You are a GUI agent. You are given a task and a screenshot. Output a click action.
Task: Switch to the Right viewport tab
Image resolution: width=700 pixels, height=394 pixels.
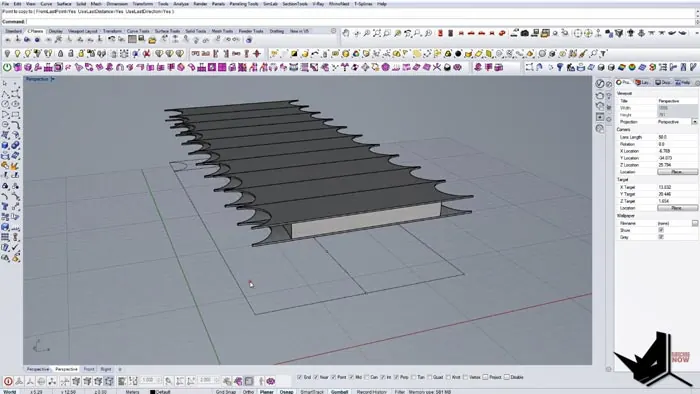(x=106, y=369)
